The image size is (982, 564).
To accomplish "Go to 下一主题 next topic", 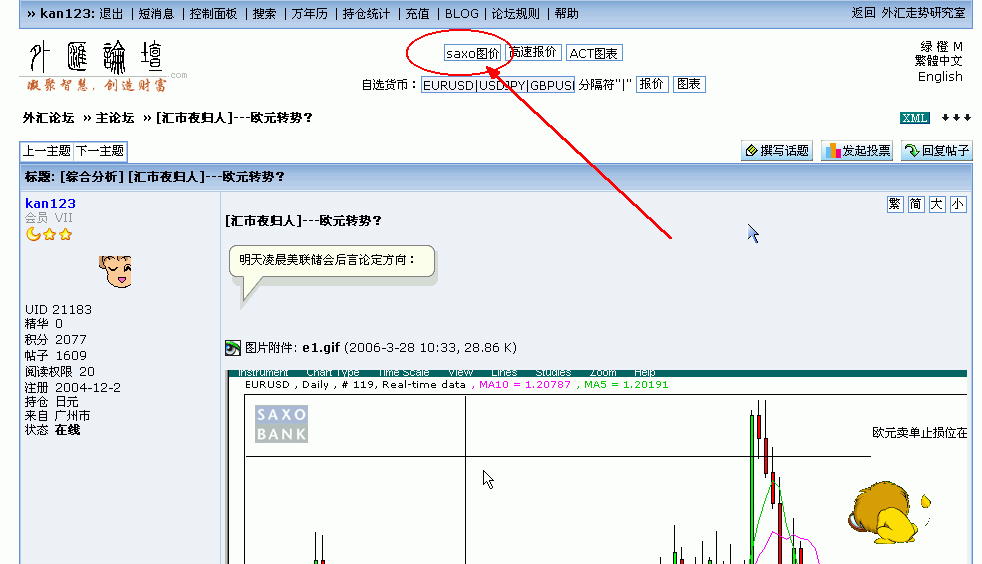I will click(100, 151).
